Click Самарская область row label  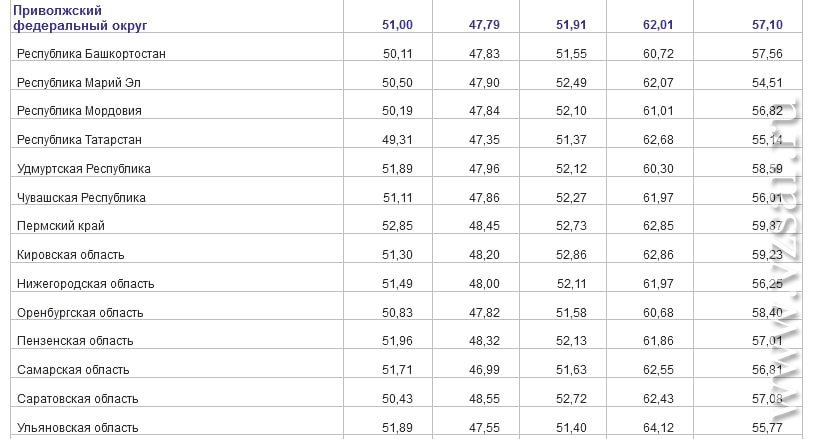pos(73,370)
